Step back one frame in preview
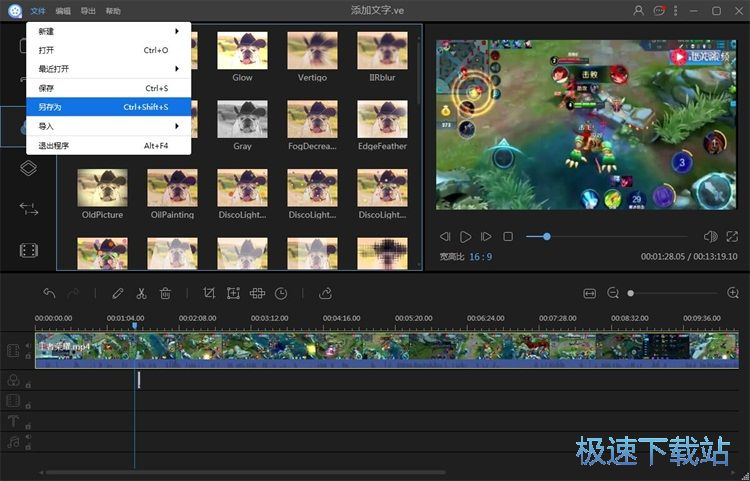This screenshot has height=481, width=750. (x=445, y=236)
